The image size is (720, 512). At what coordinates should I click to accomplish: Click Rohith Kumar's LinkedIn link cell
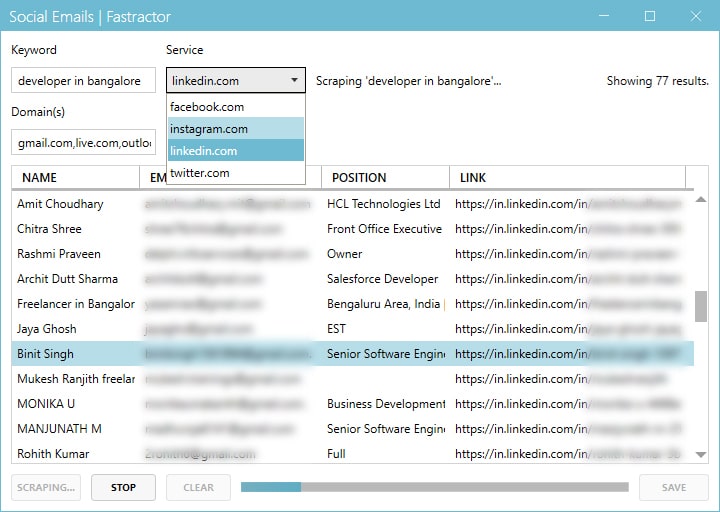568,454
